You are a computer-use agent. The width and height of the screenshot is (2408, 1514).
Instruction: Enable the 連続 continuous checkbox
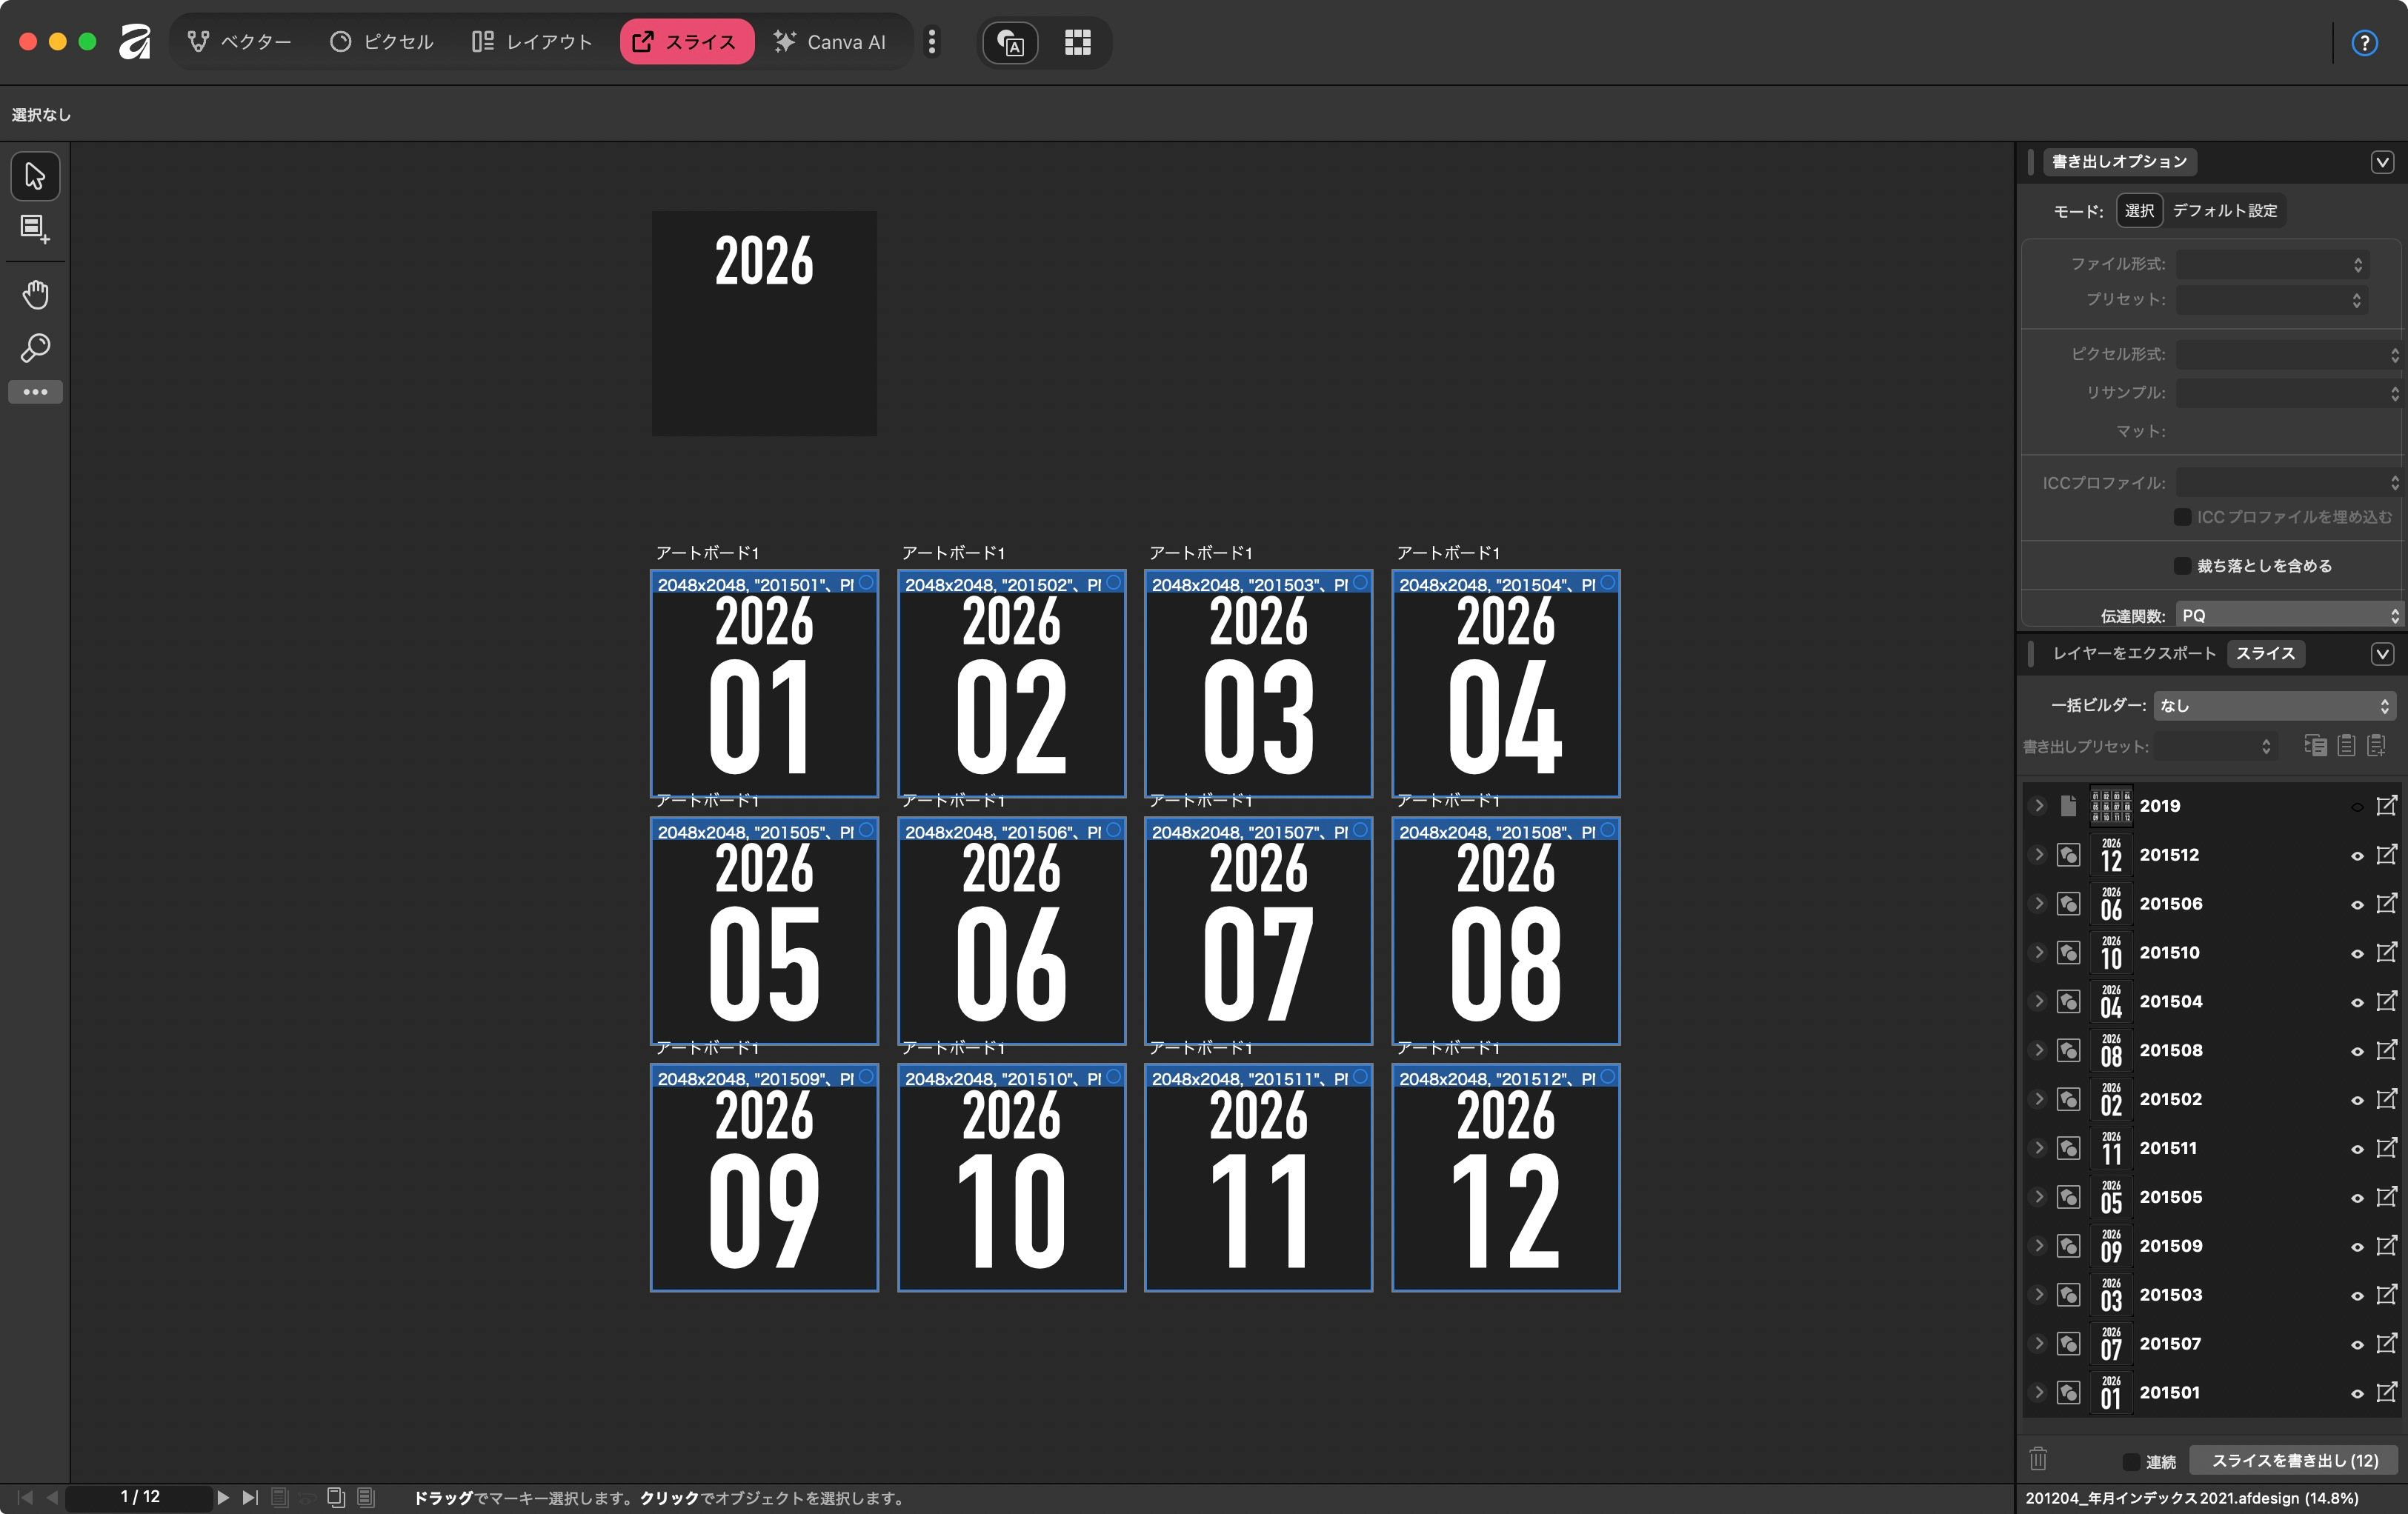[2131, 1461]
